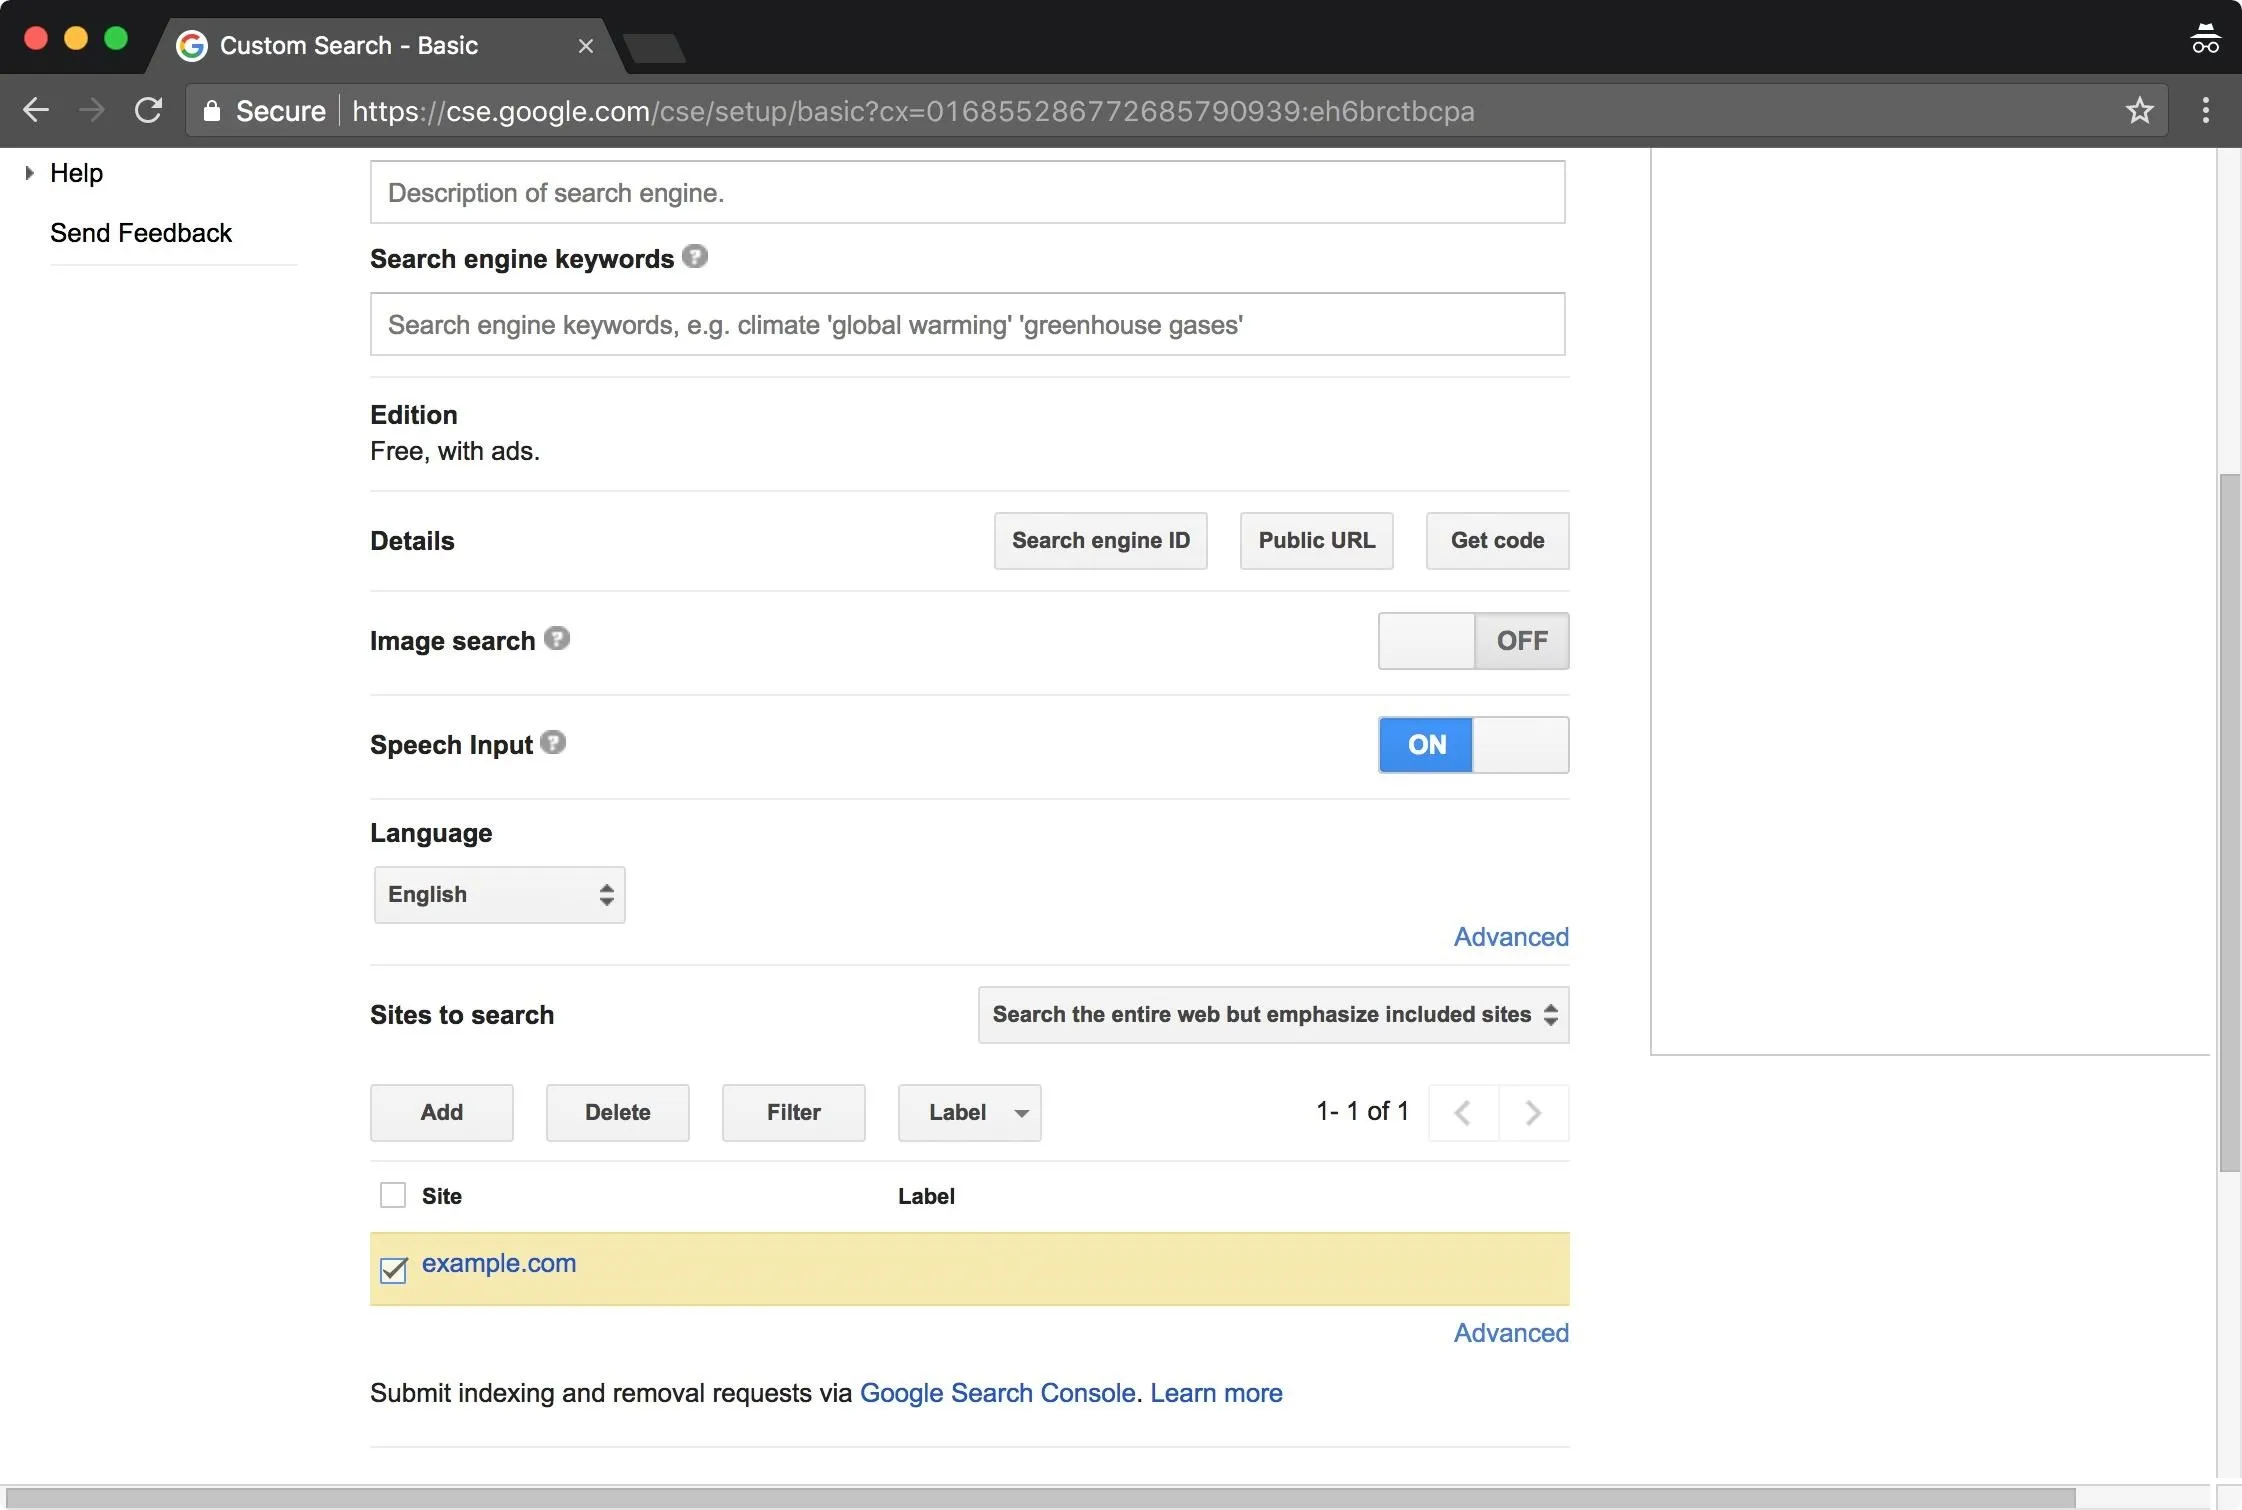Viewport: 2242px width, 1510px height.
Task: Click the browser forward arrow
Action: tap(92, 110)
